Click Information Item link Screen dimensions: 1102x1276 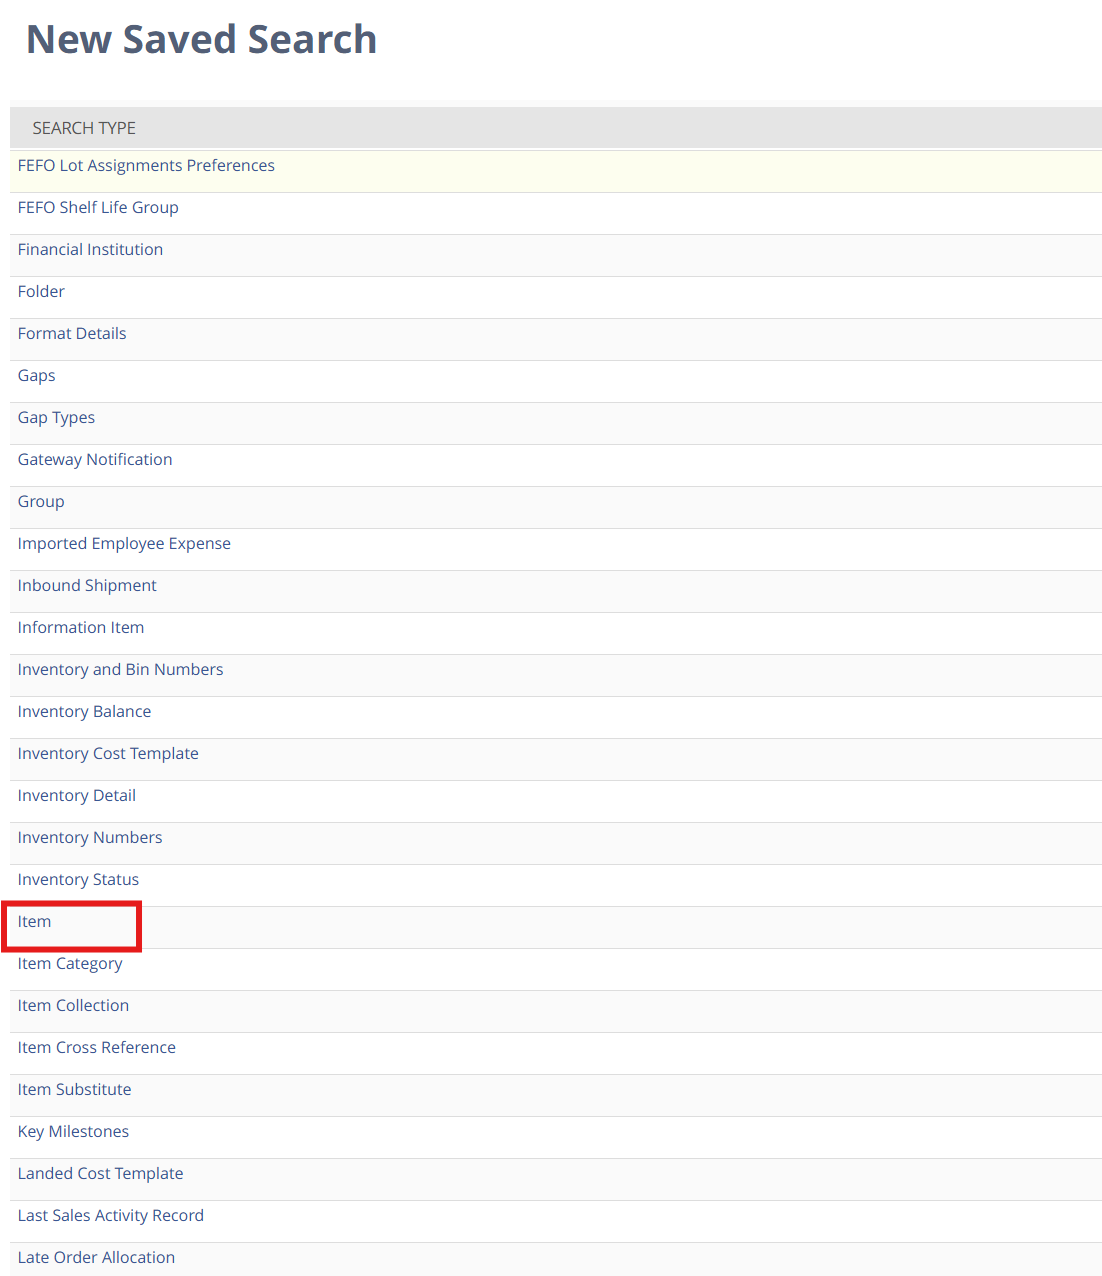(x=81, y=628)
